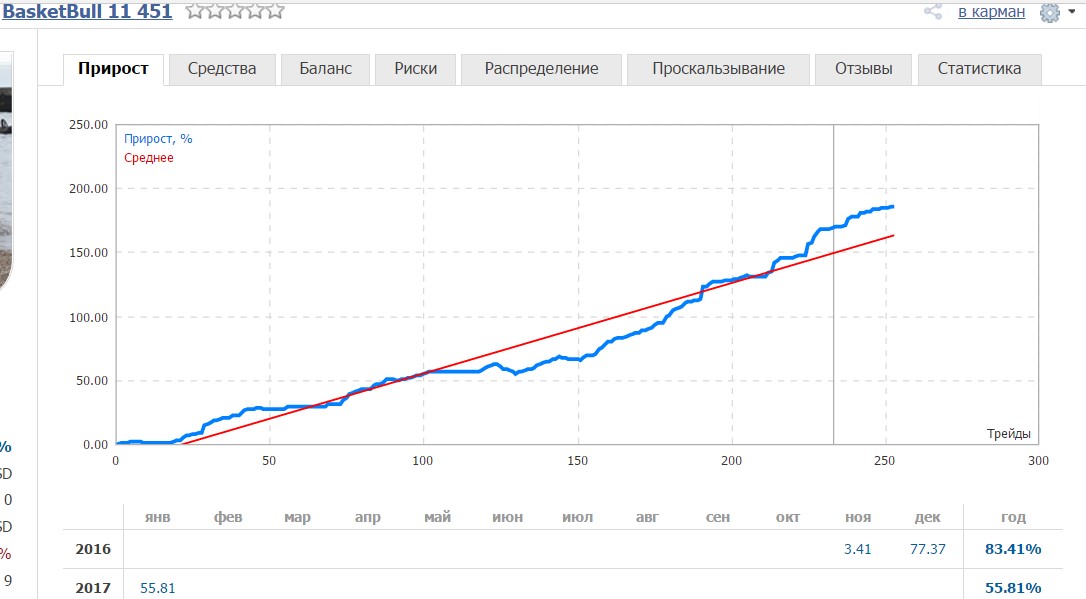Viewport: 1086px width, 599px height.
Task: Click the December 2016 value 77.37
Action: coord(927,549)
